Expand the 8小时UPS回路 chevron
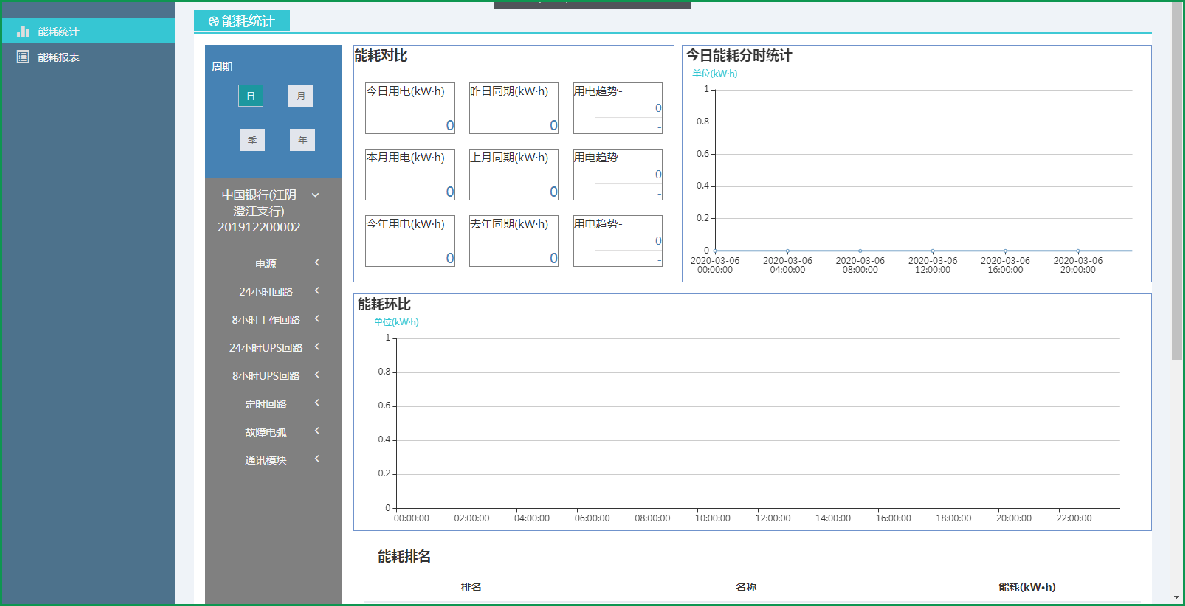This screenshot has width=1185, height=606. click(x=317, y=375)
